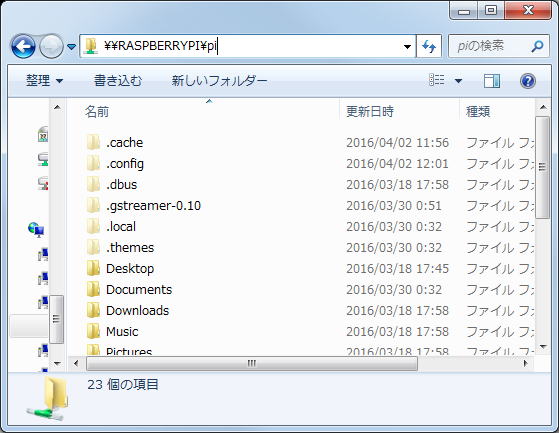Select the Network globe icon in sidebar

[x=36, y=230]
